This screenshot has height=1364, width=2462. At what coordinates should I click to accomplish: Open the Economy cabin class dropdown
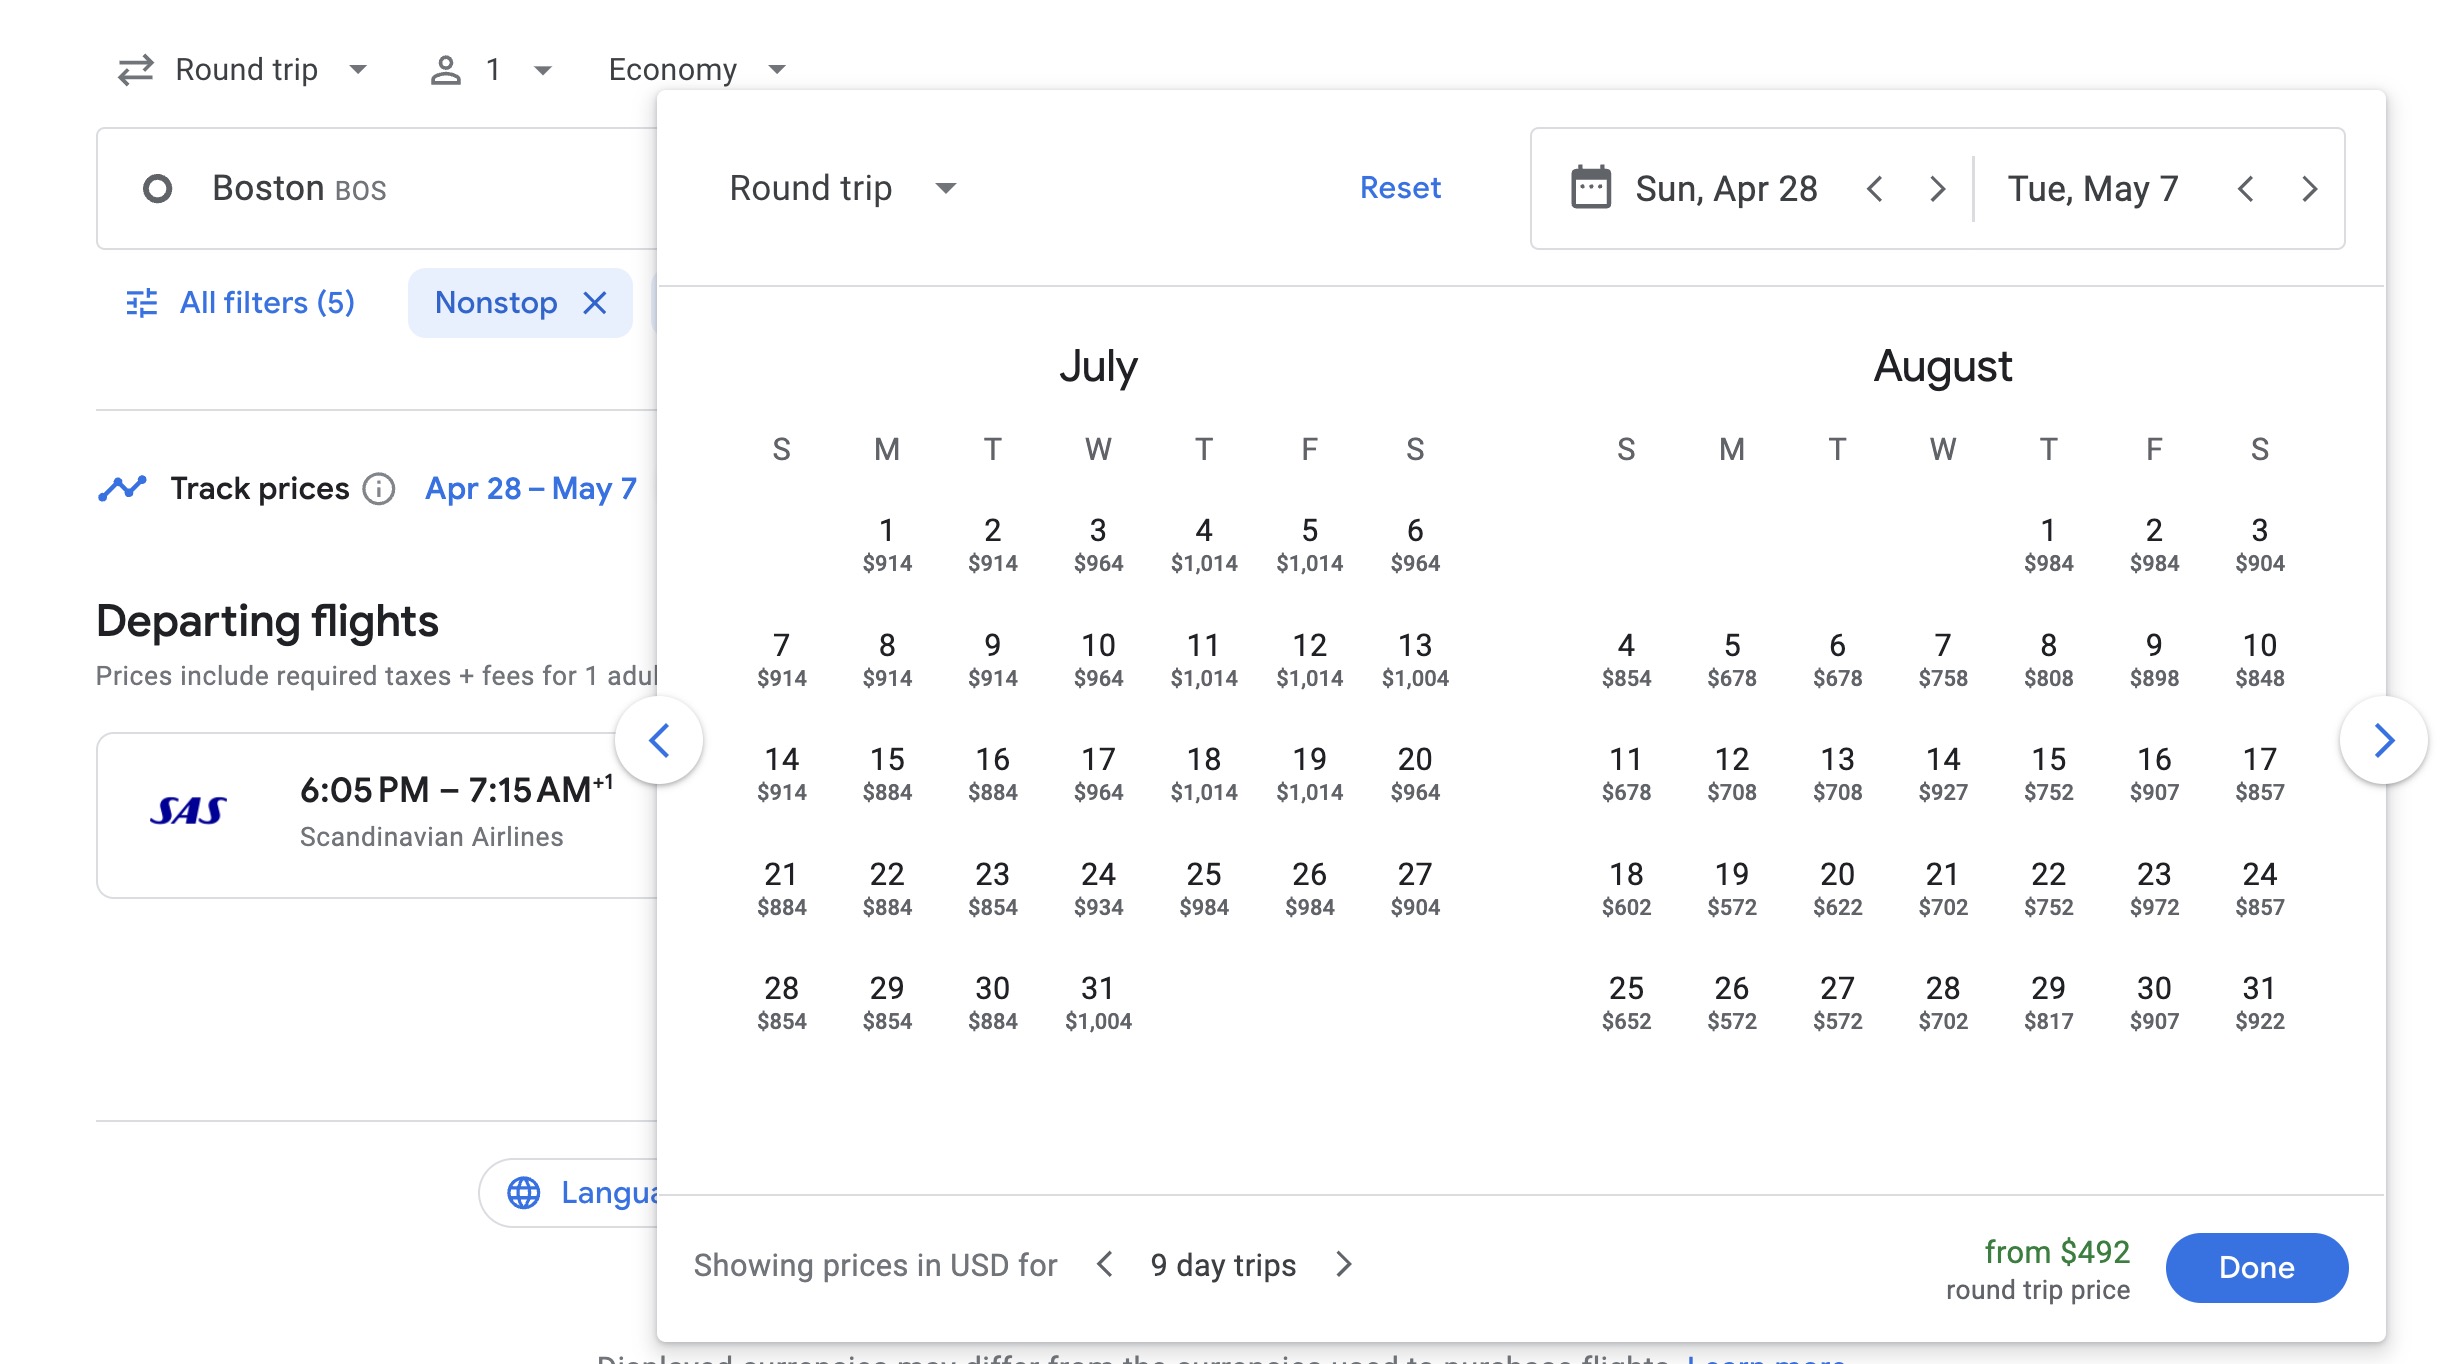click(696, 70)
